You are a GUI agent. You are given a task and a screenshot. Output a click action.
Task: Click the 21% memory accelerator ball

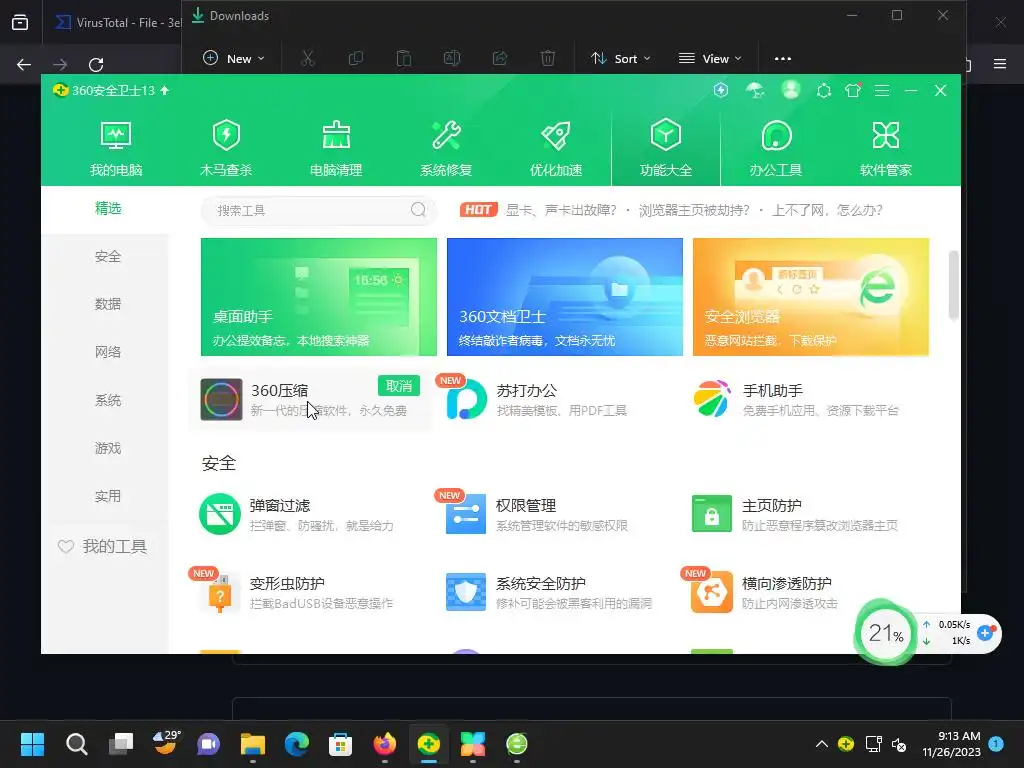(x=886, y=633)
